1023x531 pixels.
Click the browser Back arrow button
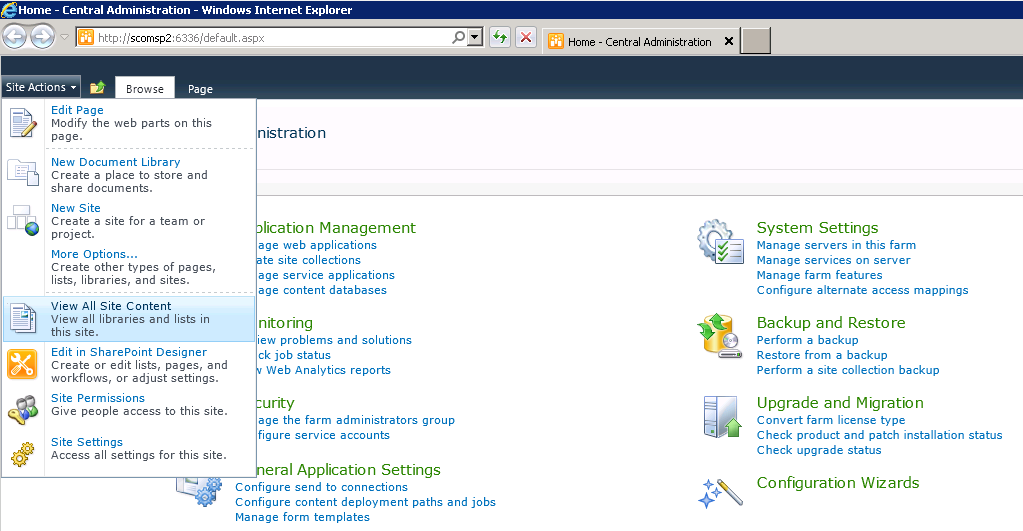click(14, 37)
